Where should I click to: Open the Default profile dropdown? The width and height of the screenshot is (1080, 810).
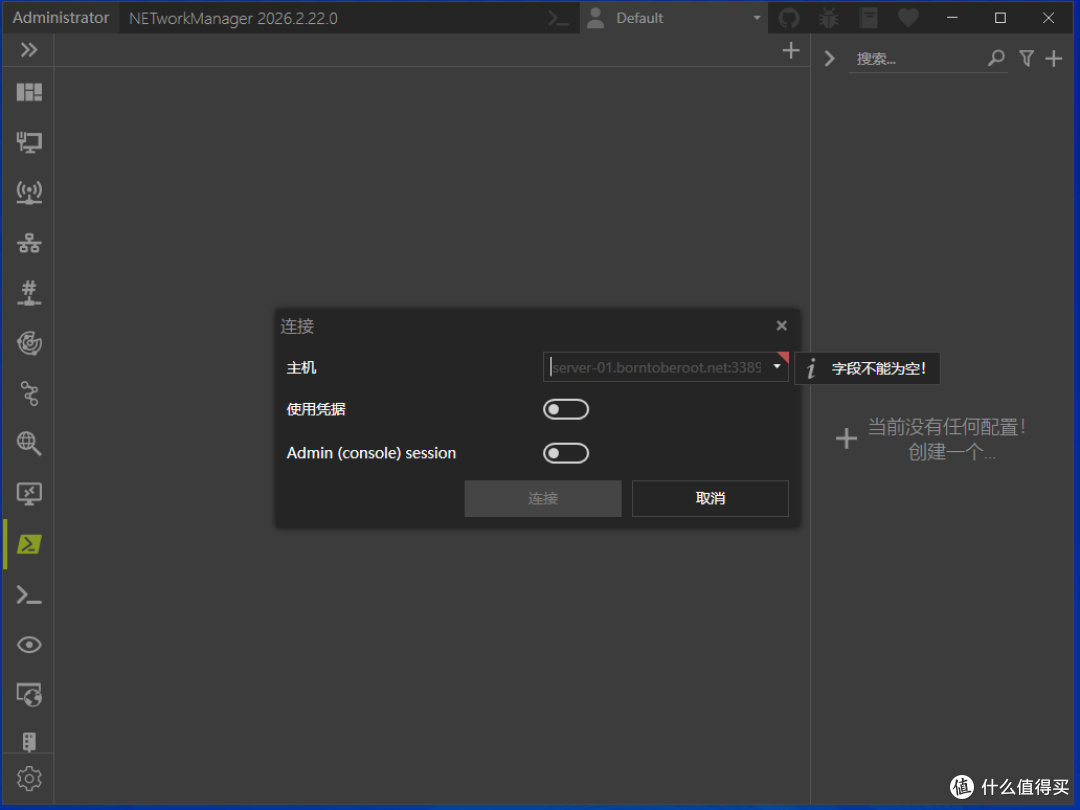(674, 18)
